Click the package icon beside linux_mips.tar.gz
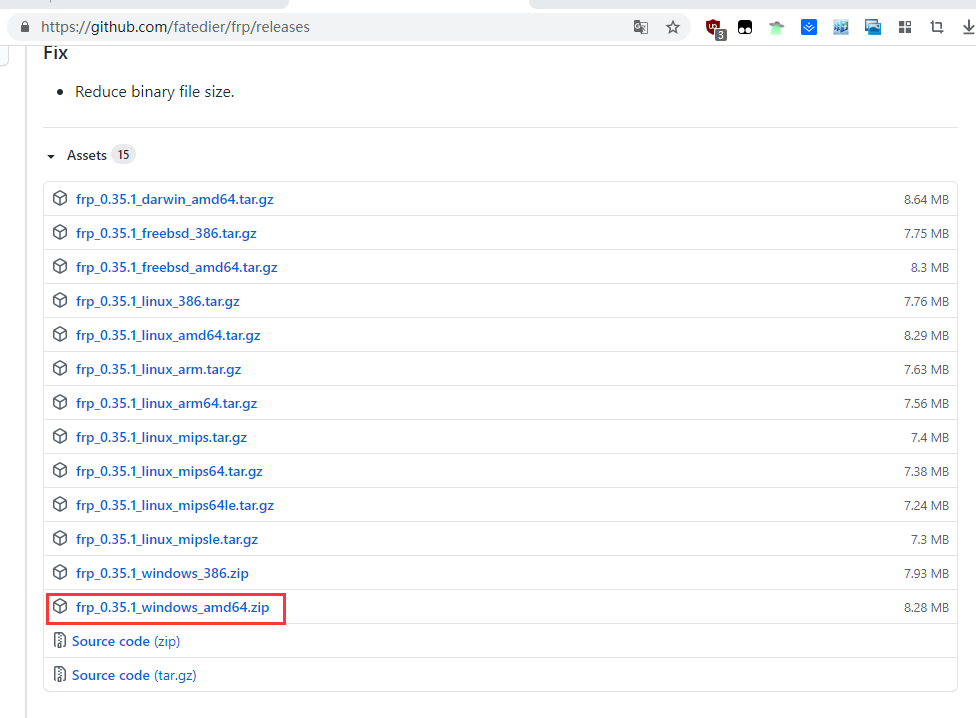 tap(60, 436)
